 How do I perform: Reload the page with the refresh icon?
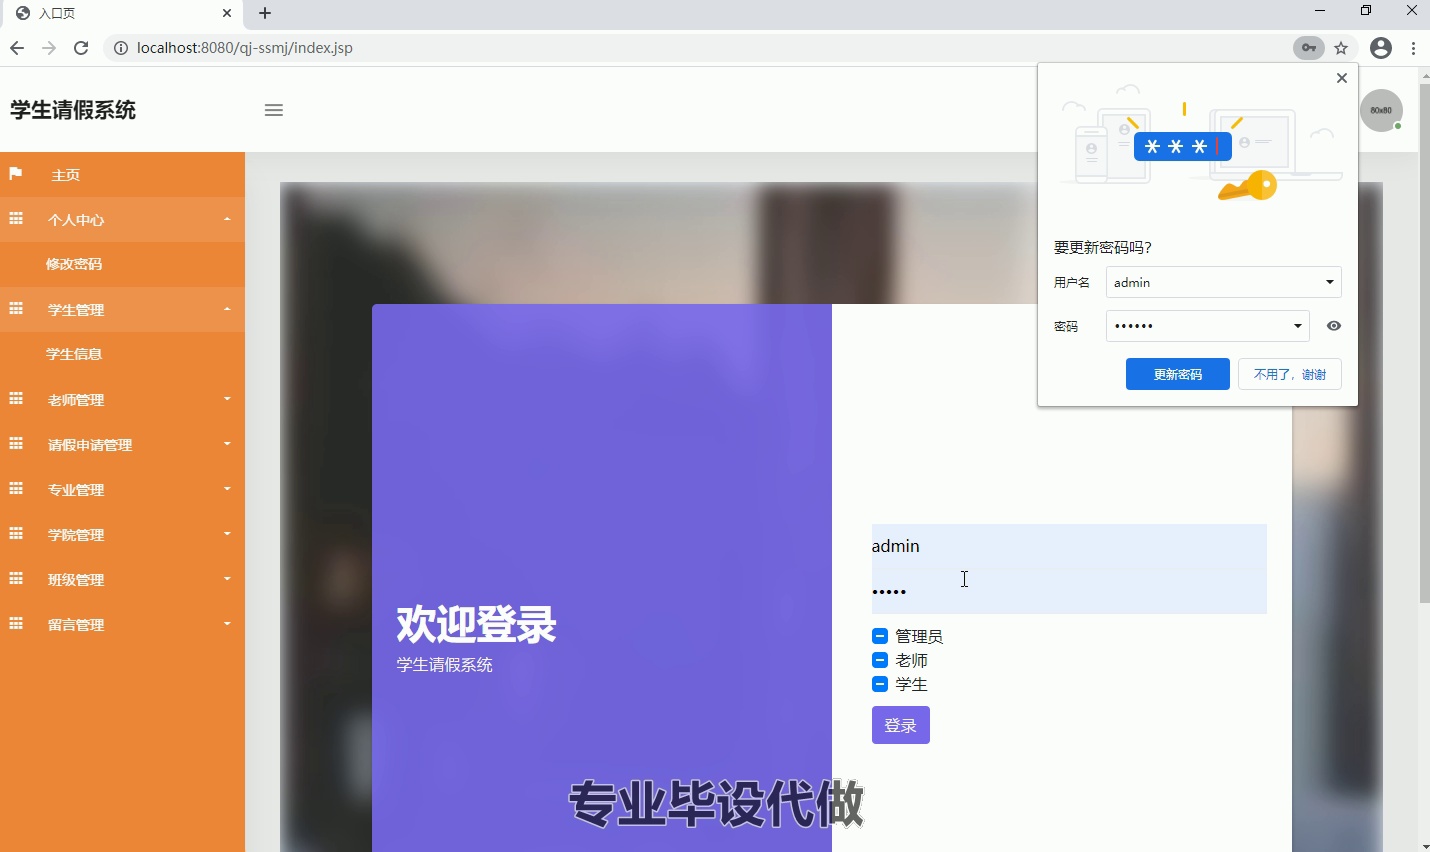pyautogui.click(x=81, y=48)
